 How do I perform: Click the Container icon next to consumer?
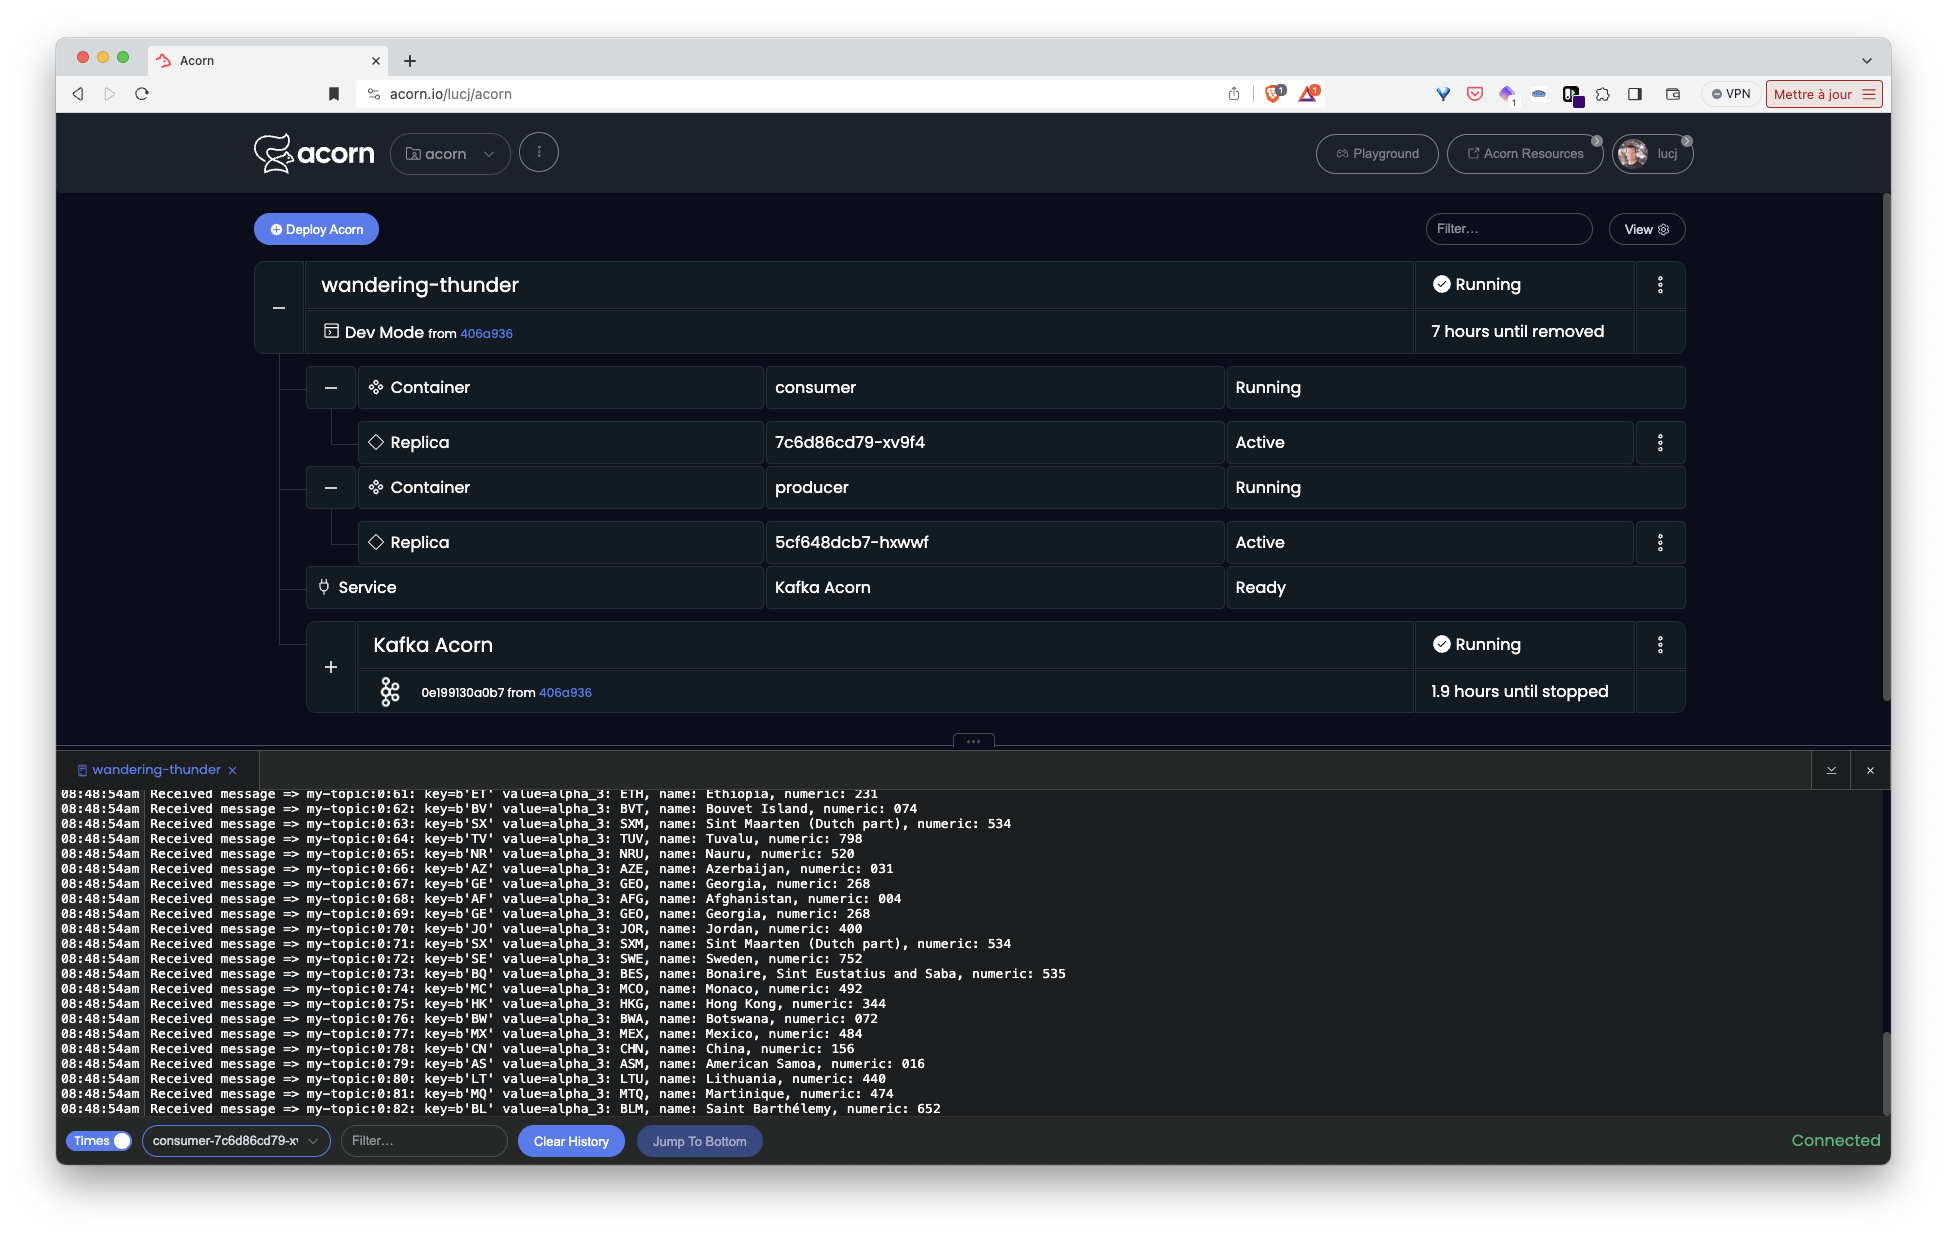[375, 386]
